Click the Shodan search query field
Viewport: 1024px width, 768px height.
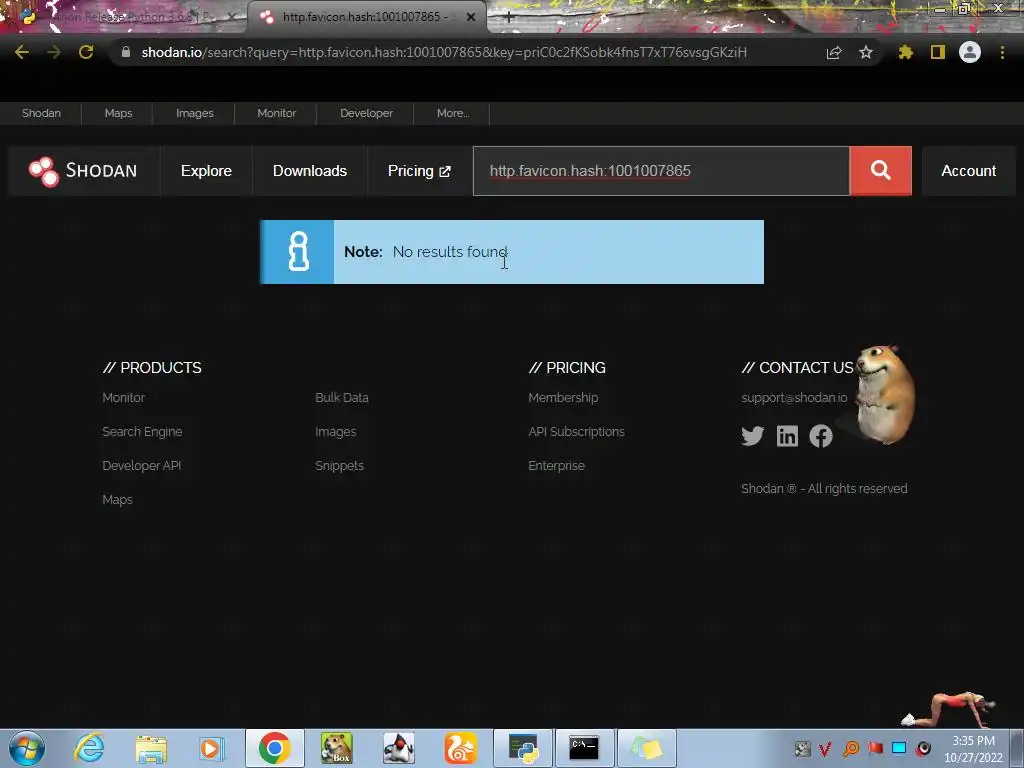click(661, 171)
